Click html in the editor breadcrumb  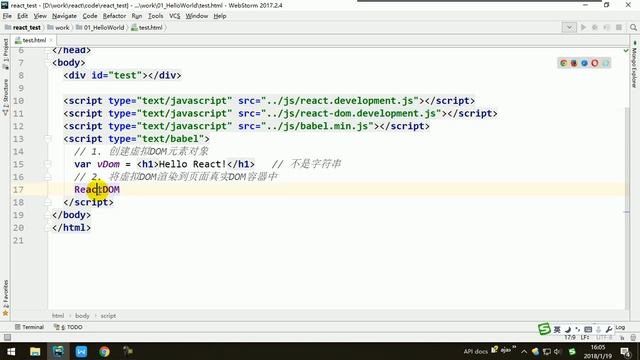tap(58, 316)
